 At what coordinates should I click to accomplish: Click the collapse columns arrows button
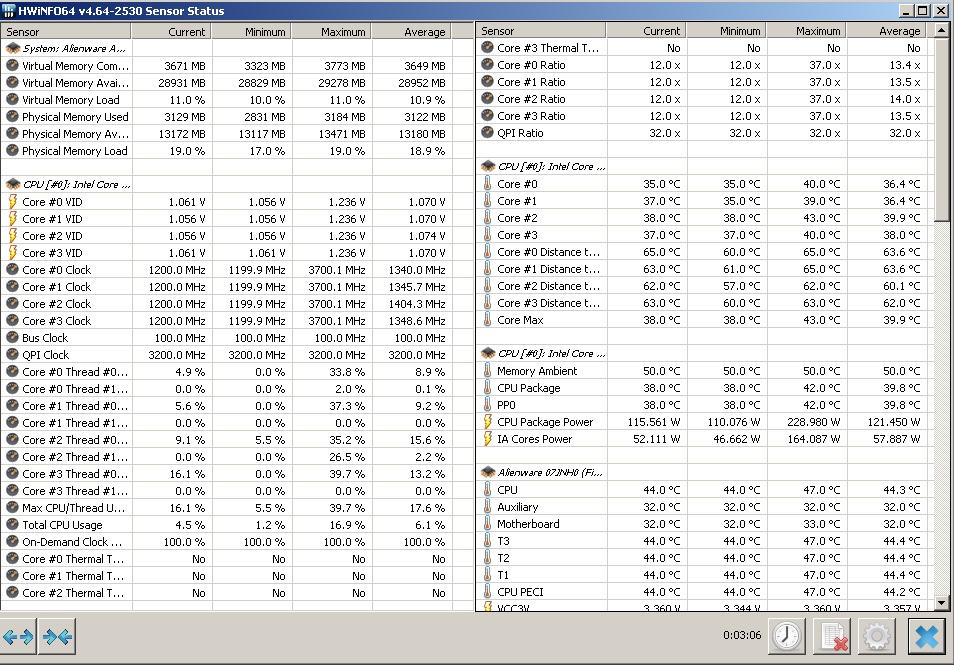(x=58, y=637)
